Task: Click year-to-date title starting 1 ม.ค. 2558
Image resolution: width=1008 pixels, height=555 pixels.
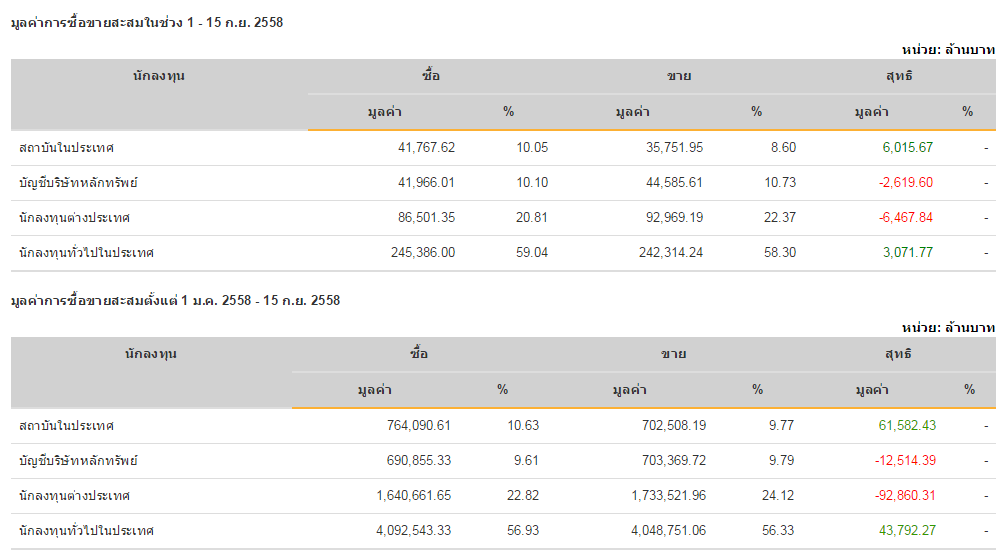Action: 175,300
